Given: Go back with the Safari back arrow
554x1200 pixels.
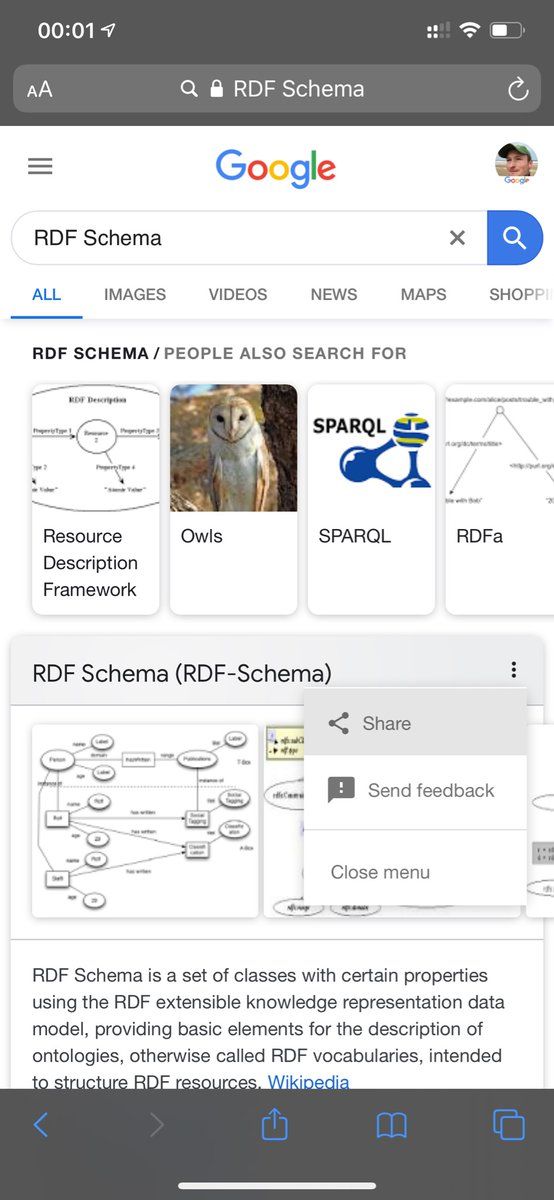Looking at the screenshot, I should [41, 1125].
